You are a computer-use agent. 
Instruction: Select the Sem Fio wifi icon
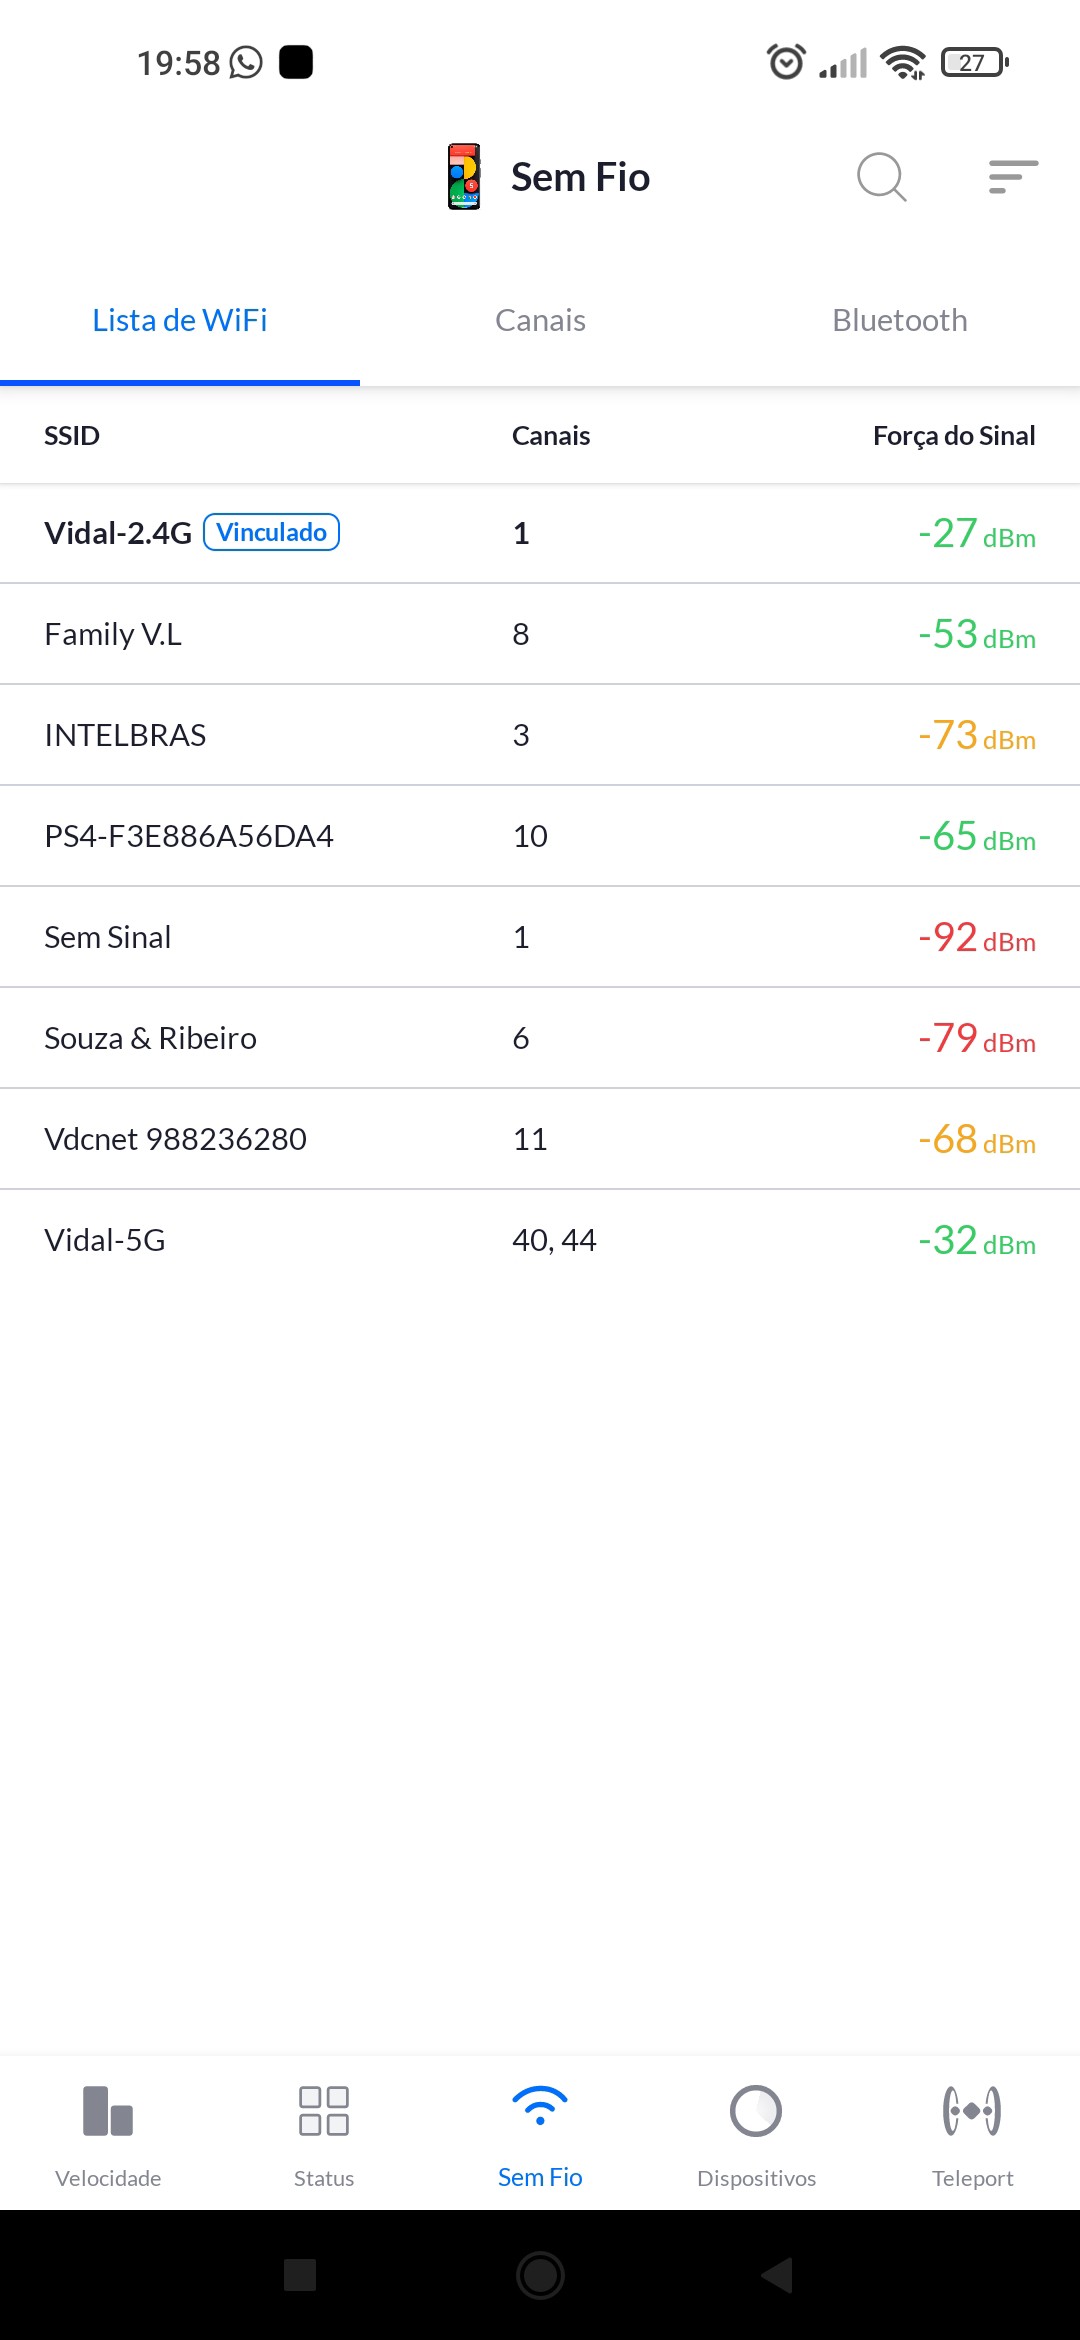point(540,2106)
